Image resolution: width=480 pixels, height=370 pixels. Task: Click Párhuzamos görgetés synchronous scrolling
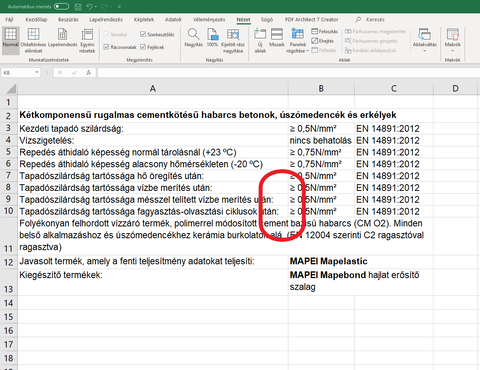pos(371,41)
